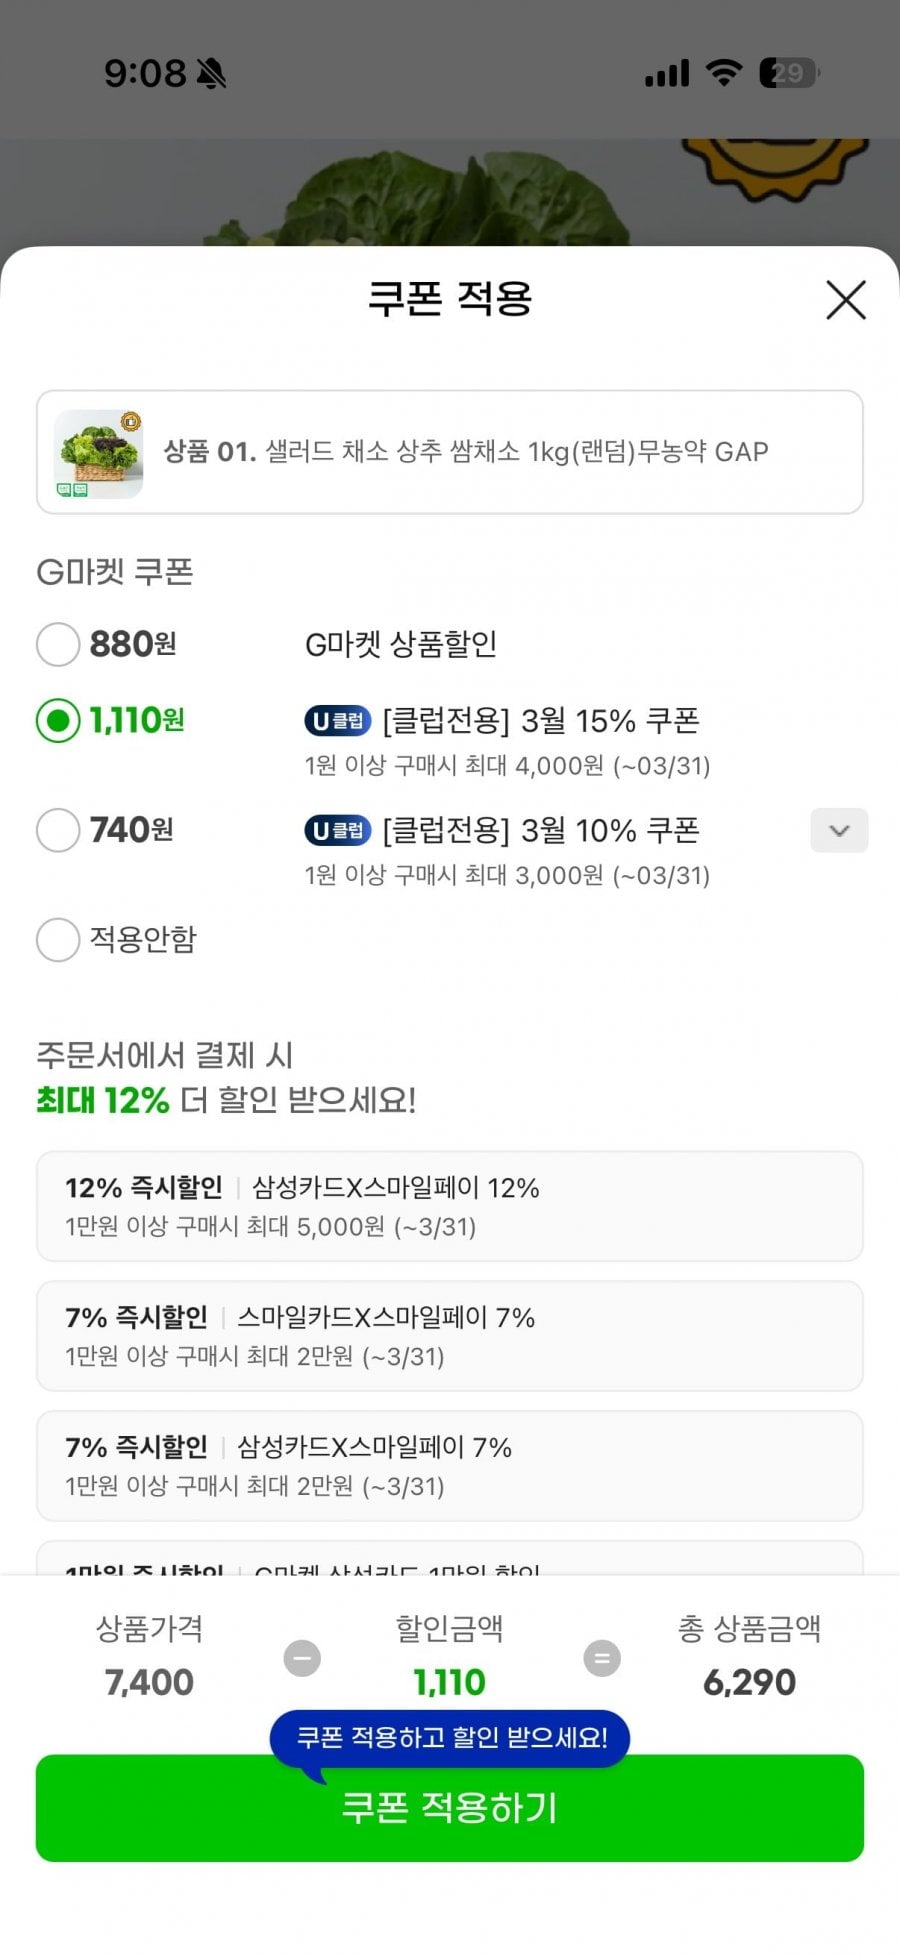Close the coupon apply sheet with X
The image size is (900, 1956).
coord(845,300)
